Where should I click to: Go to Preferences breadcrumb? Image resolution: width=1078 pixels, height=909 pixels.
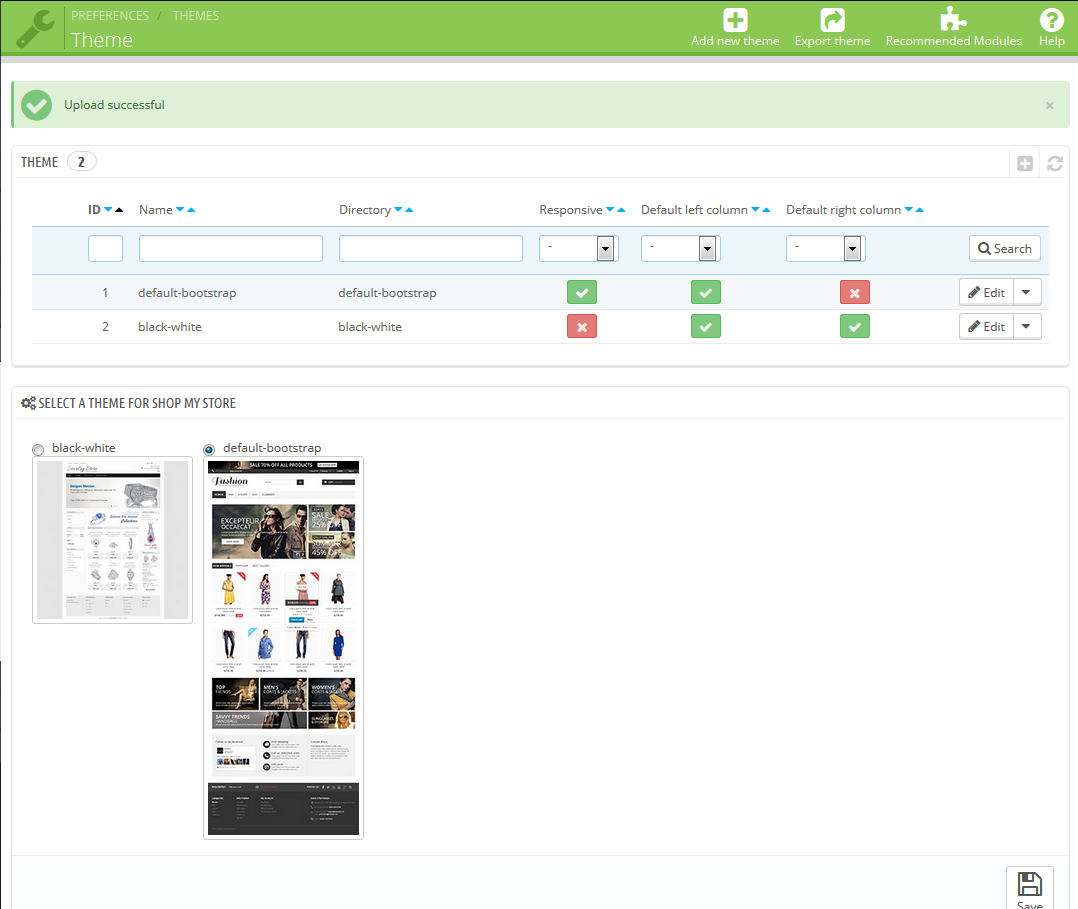(110, 16)
